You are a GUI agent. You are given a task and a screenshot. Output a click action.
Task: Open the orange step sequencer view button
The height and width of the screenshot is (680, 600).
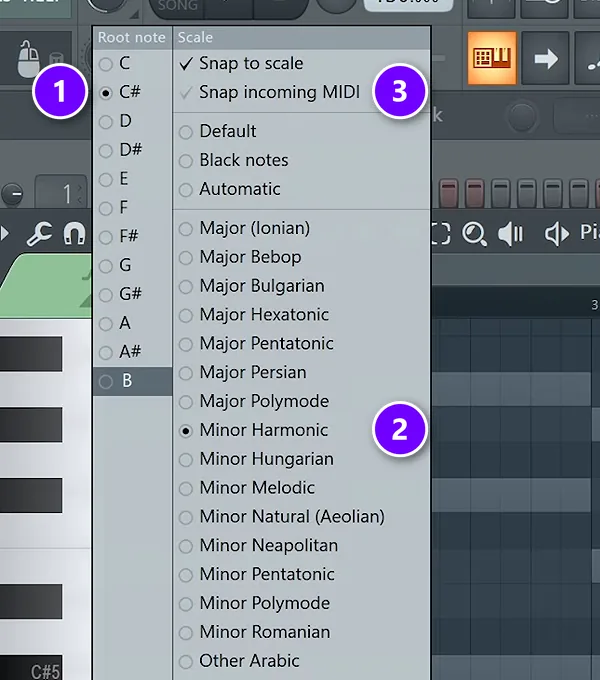[x=492, y=58]
